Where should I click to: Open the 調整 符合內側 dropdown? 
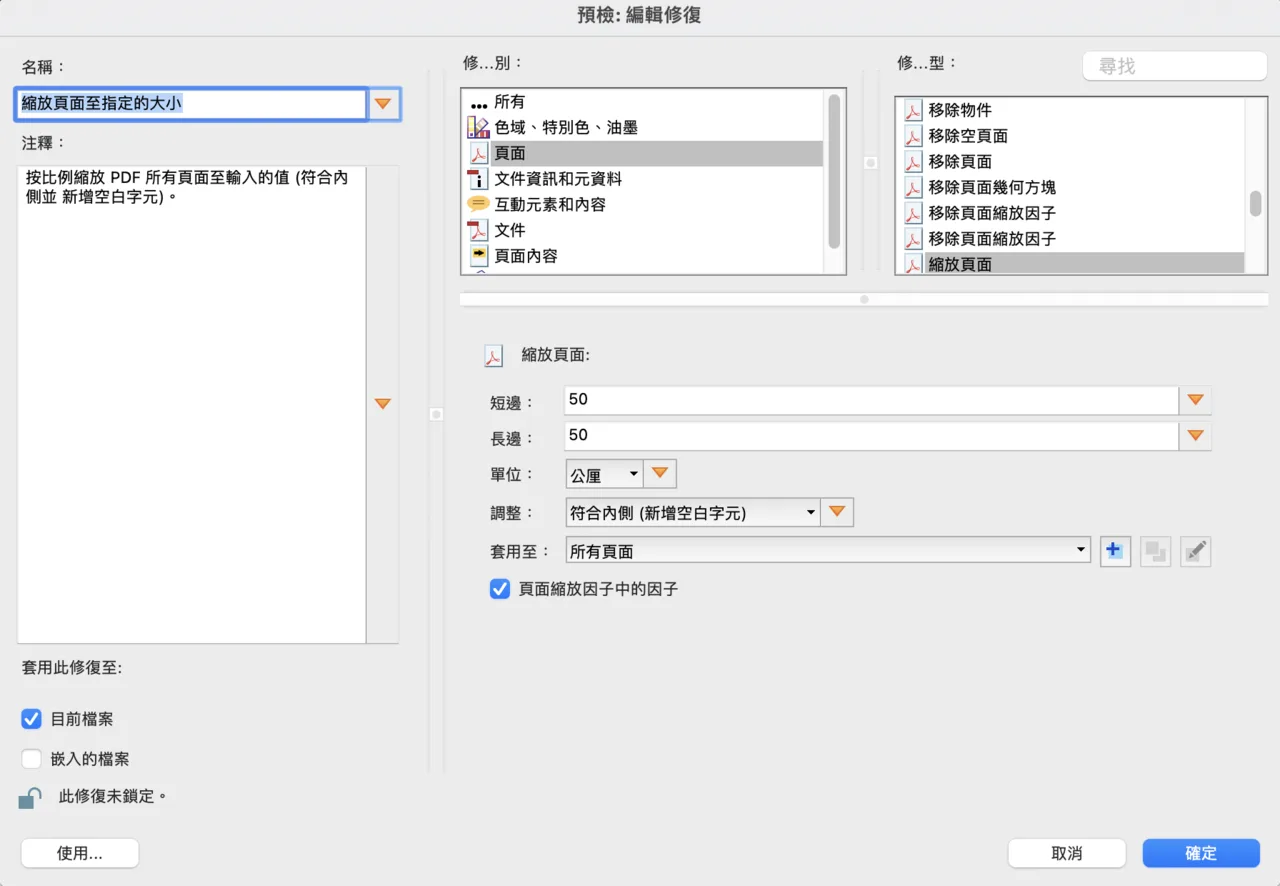pos(692,513)
